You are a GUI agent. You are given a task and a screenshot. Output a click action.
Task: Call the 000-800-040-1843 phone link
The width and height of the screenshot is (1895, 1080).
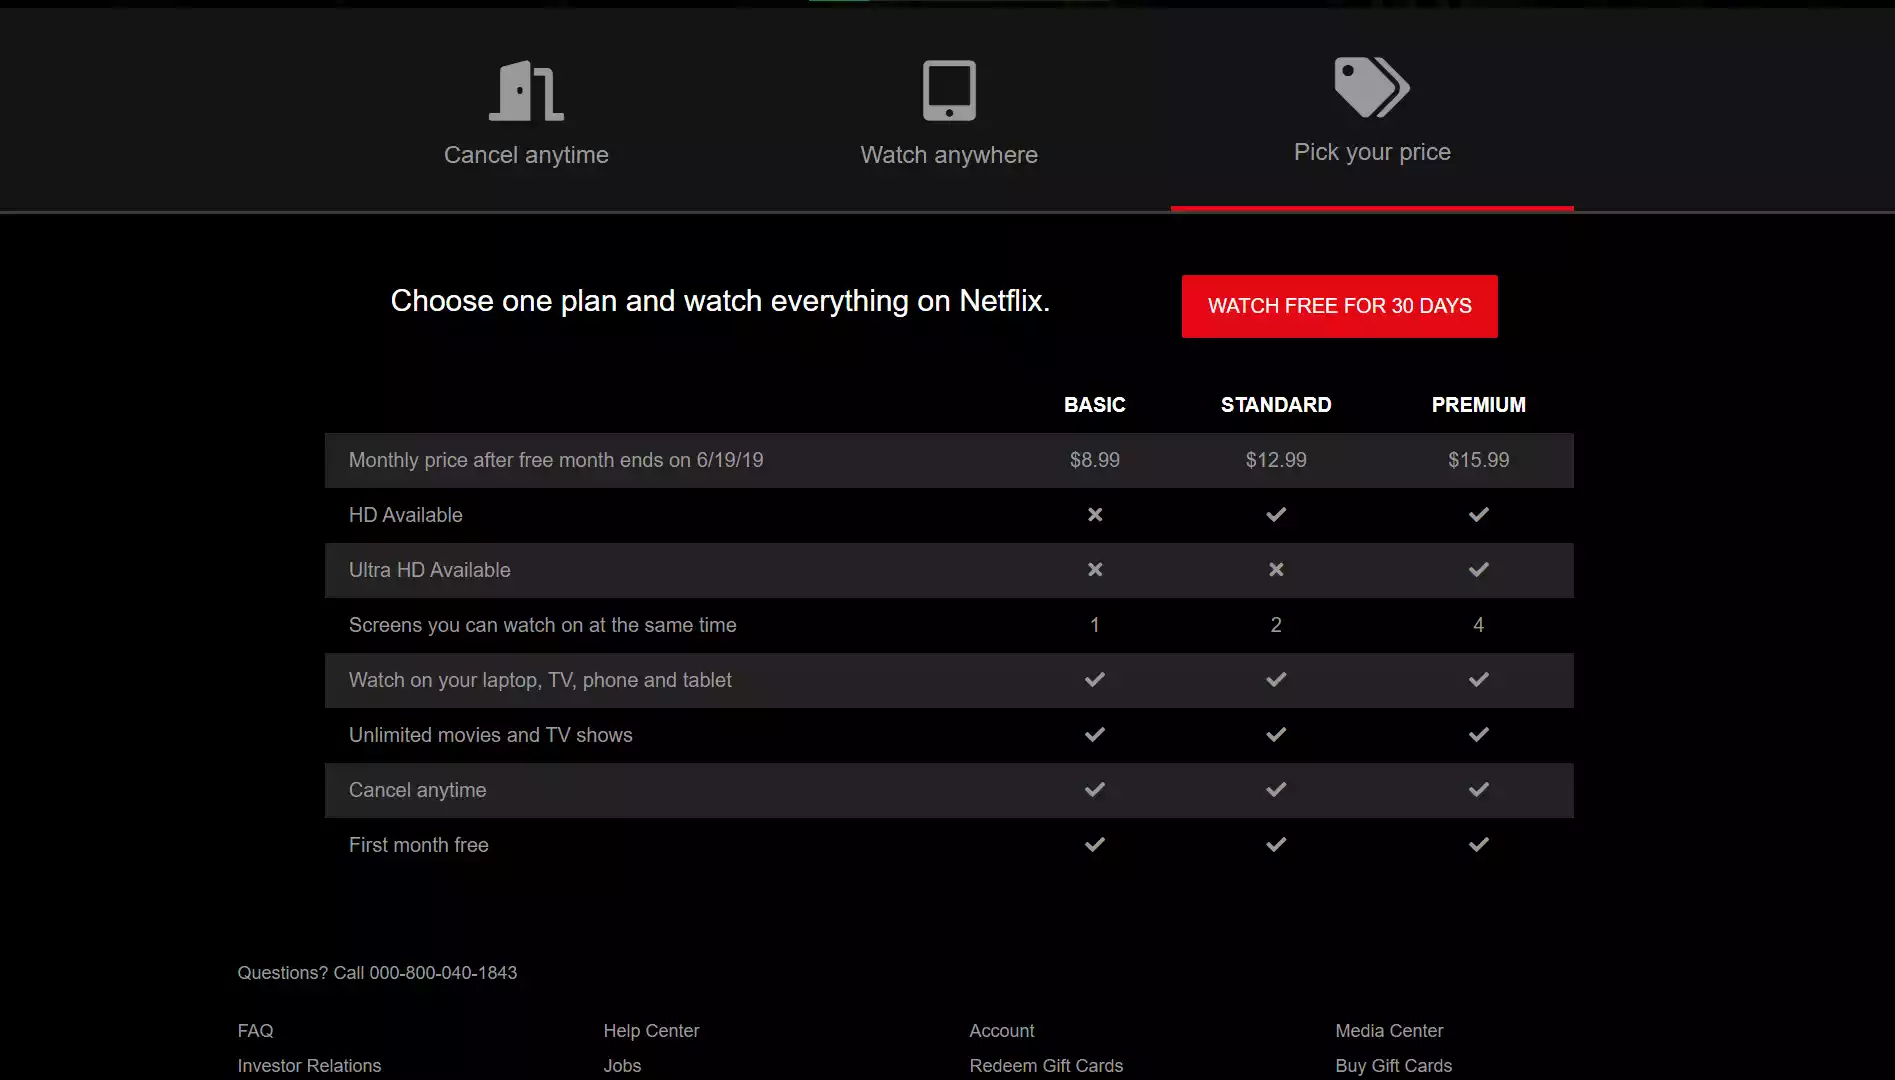pyautogui.click(x=443, y=973)
